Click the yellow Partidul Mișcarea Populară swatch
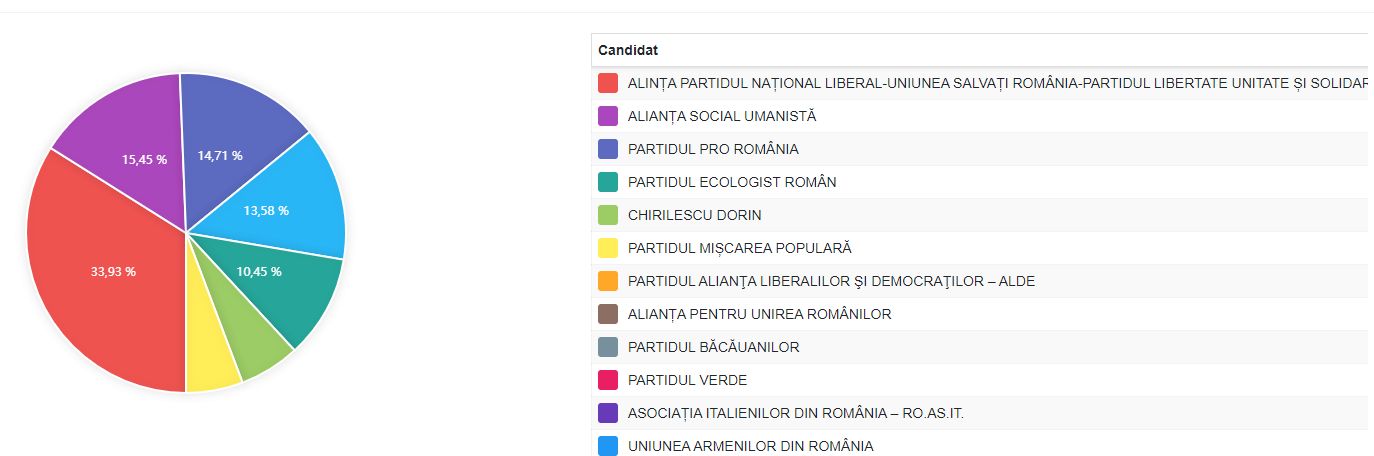The height and width of the screenshot is (456, 1374). [607, 248]
